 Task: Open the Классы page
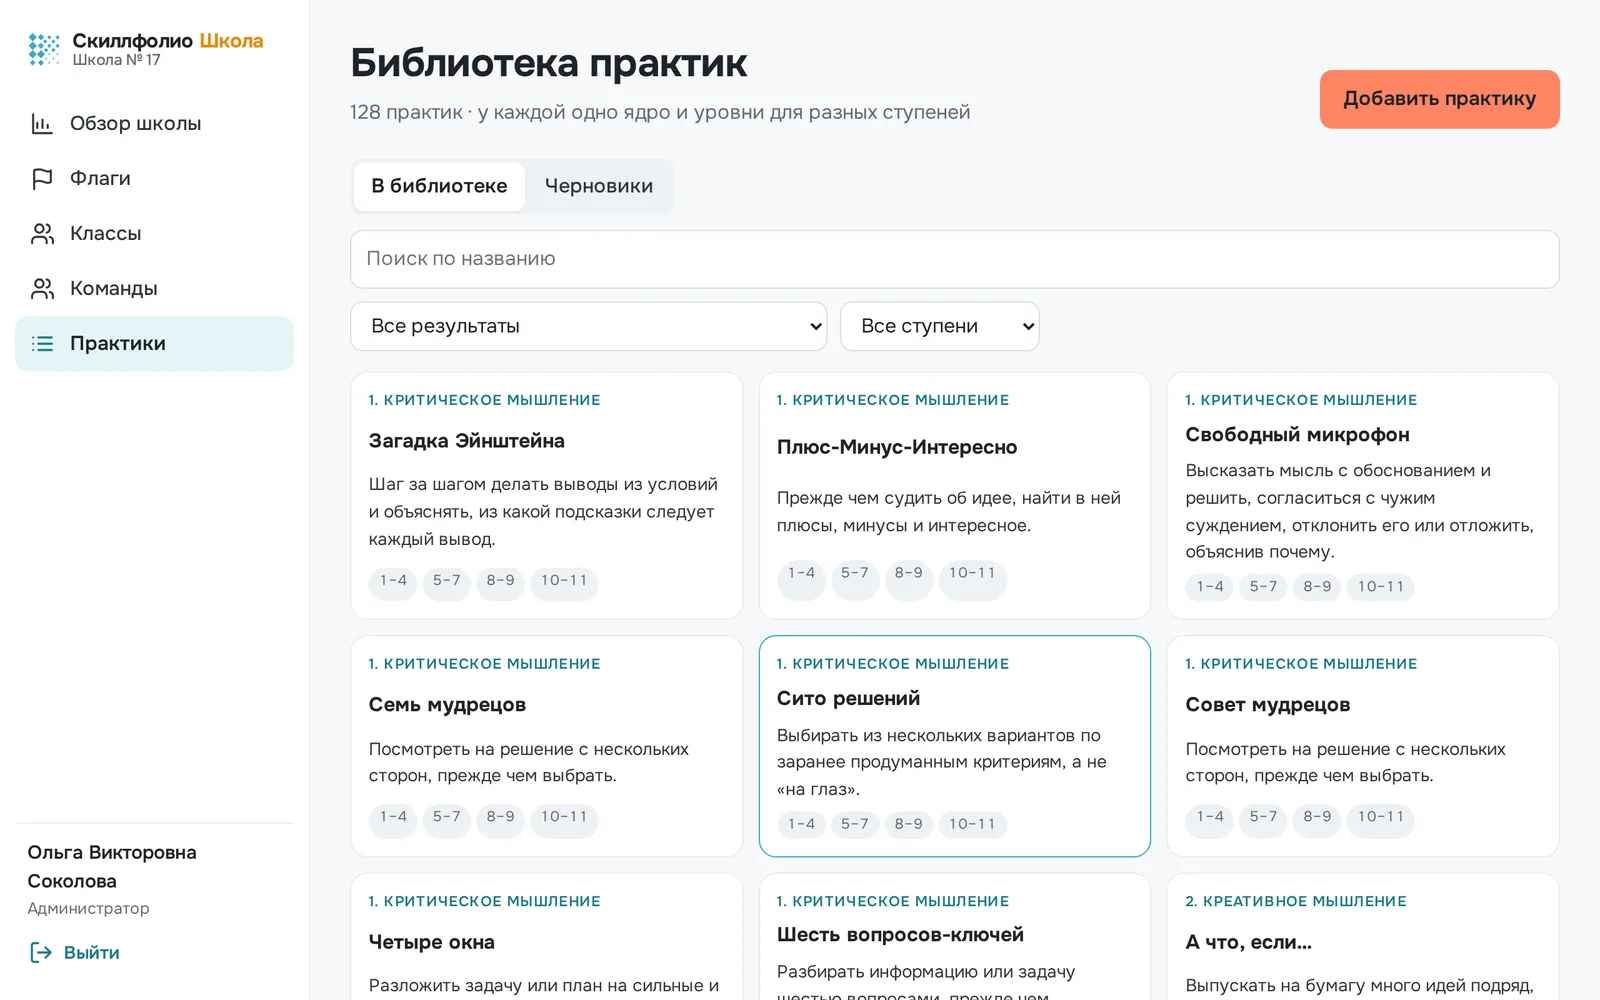[x=154, y=234]
